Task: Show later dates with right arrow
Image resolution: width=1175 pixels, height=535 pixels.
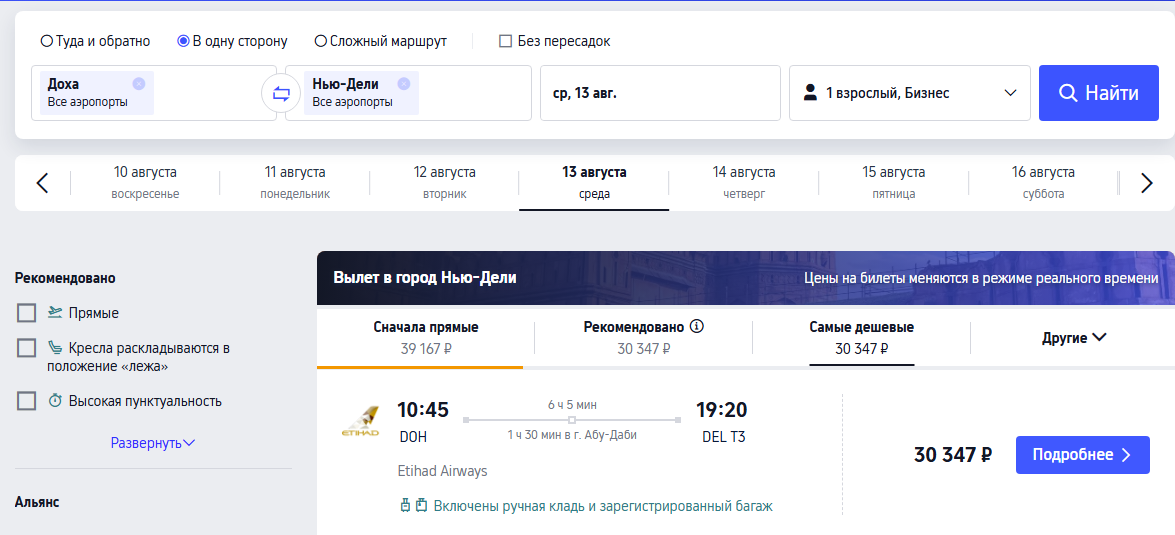Action: pos(1147,183)
